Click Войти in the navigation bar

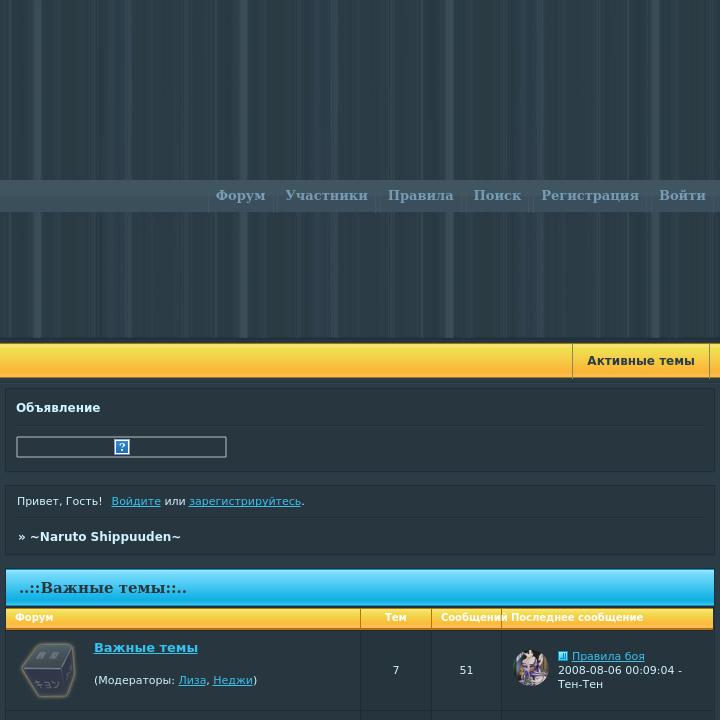(x=682, y=196)
